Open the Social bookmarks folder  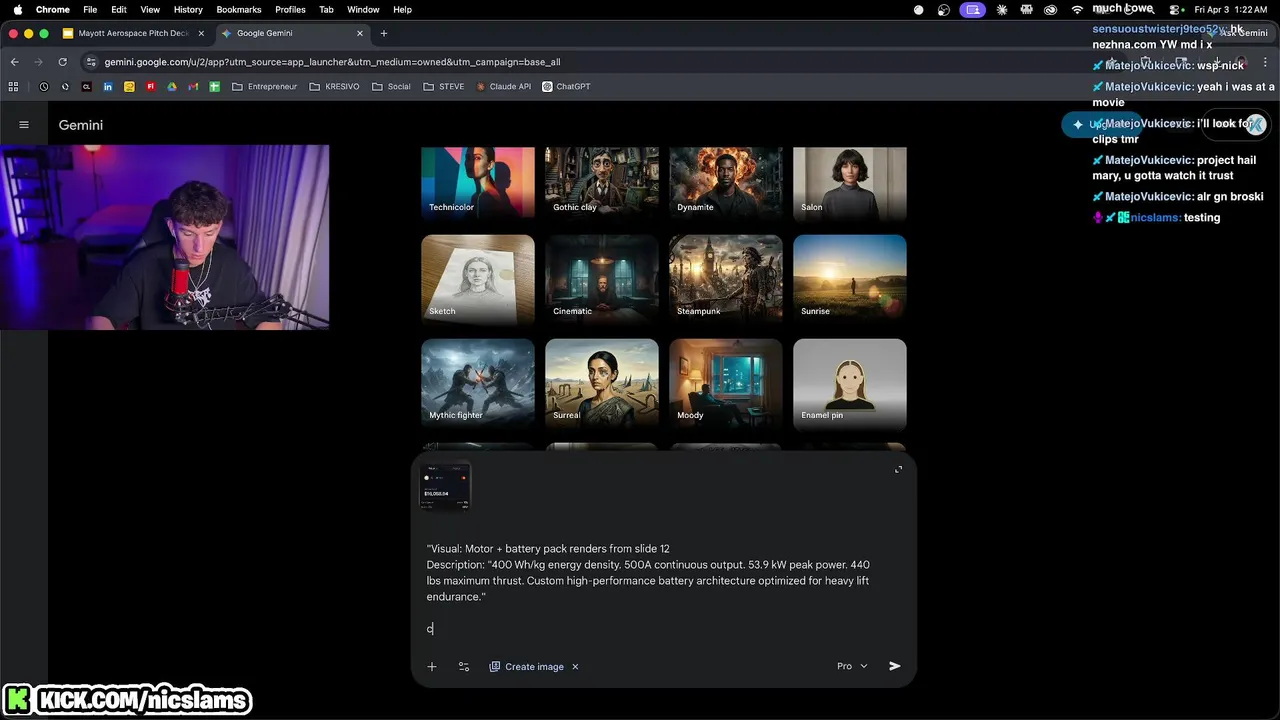391,87
